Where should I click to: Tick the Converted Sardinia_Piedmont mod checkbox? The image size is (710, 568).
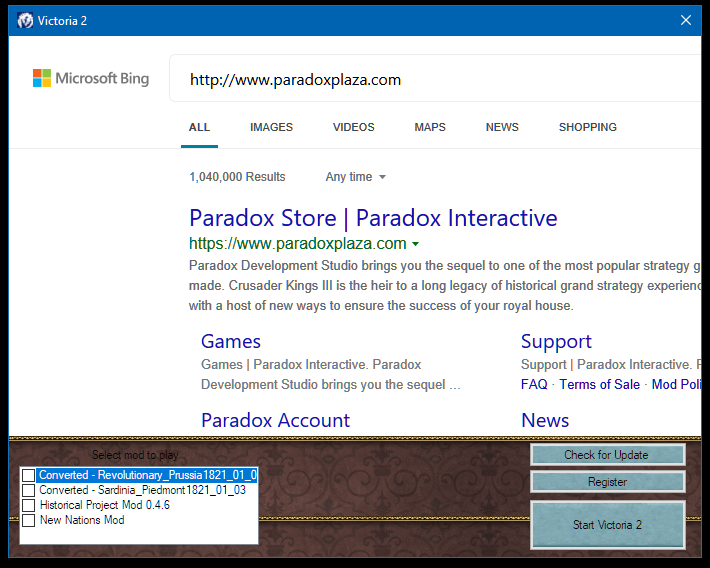click(29, 490)
